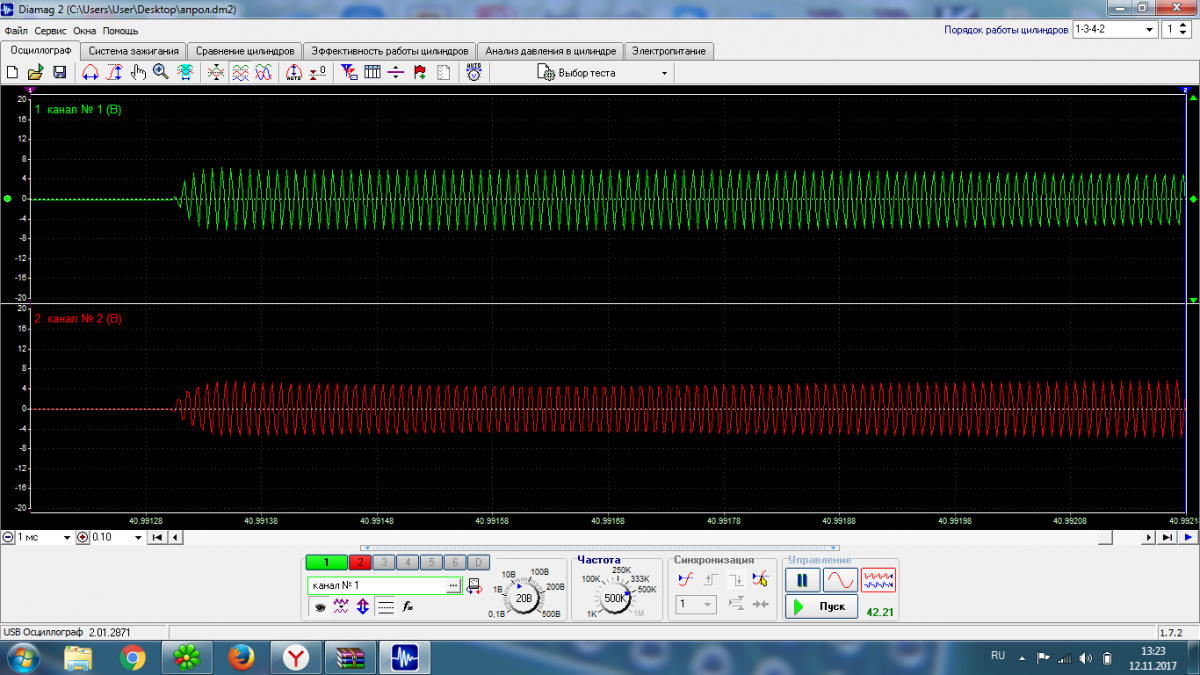Click the red flag marker icon

419,72
